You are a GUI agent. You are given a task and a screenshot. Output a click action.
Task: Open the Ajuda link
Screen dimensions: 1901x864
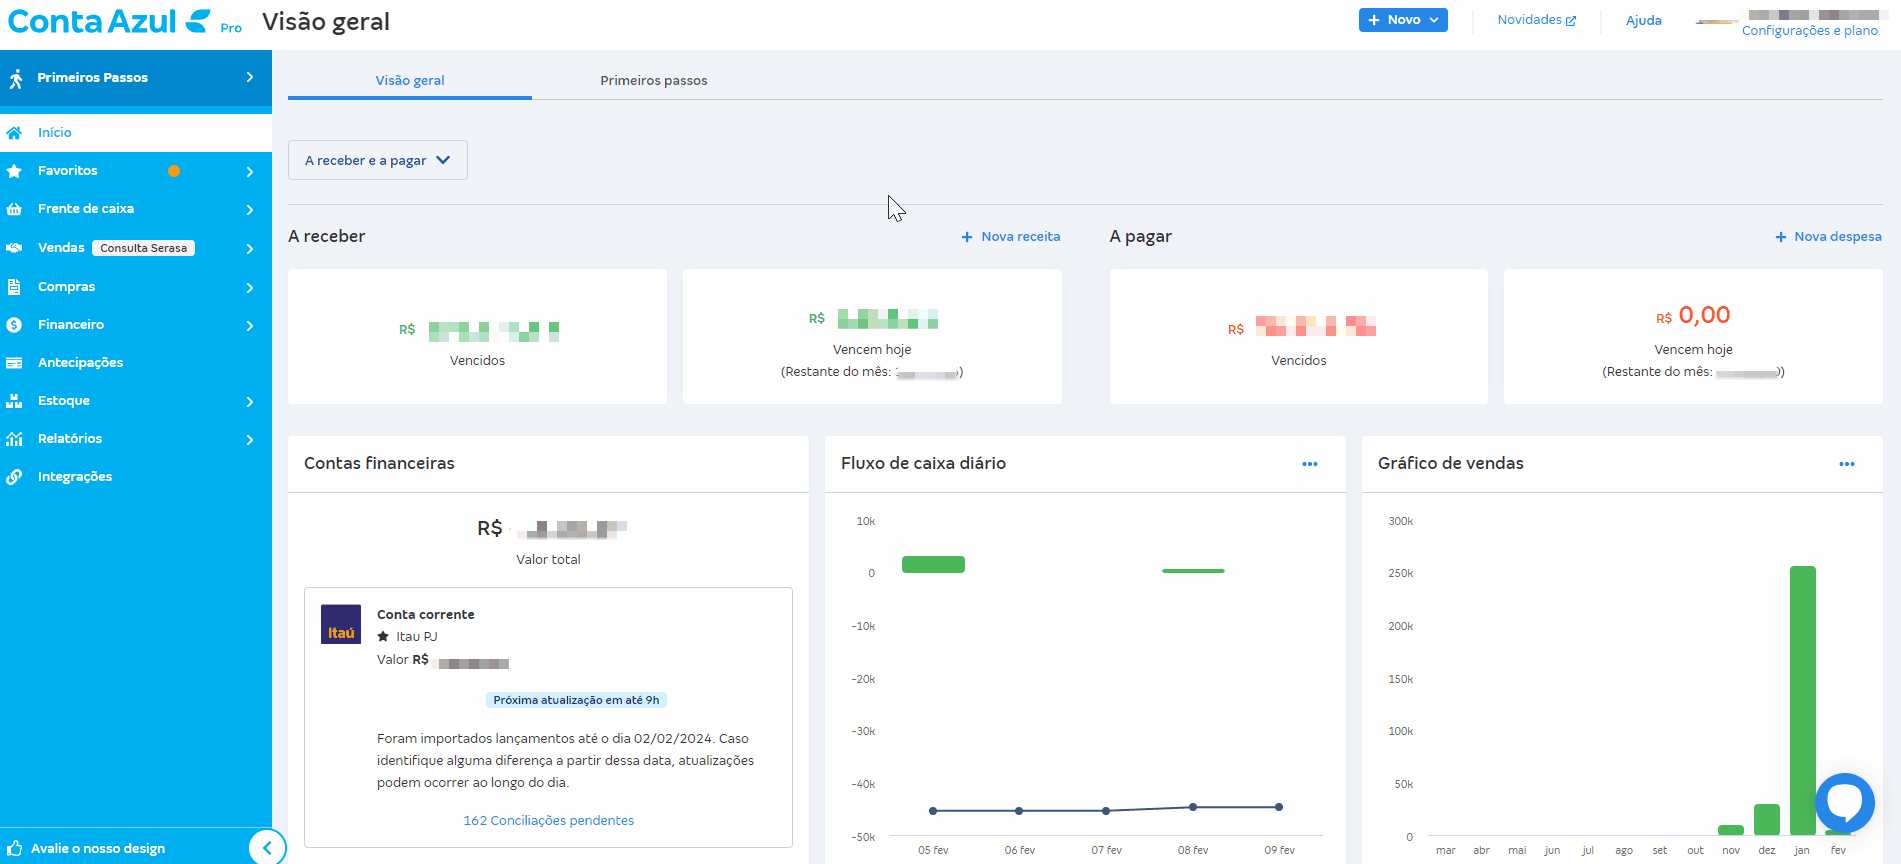pos(1644,21)
